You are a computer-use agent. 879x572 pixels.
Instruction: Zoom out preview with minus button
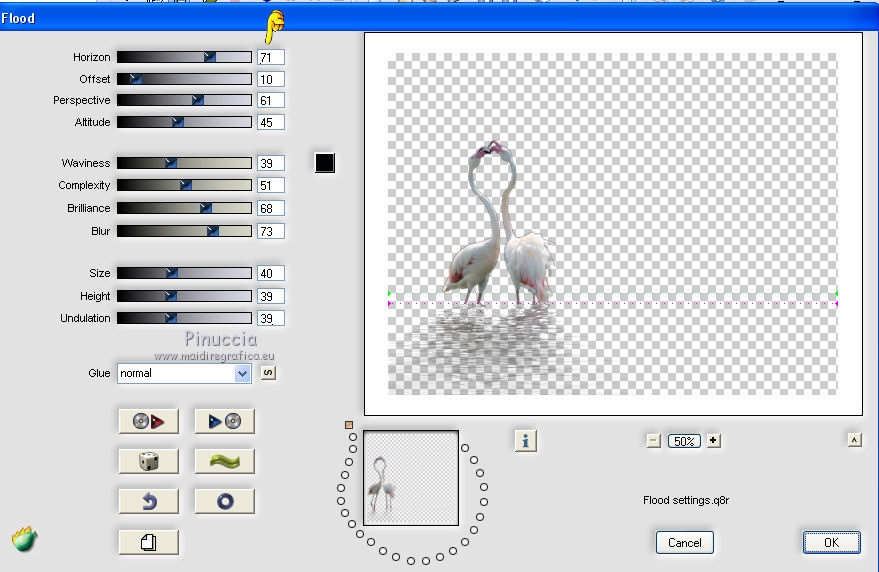(x=654, y=441)
